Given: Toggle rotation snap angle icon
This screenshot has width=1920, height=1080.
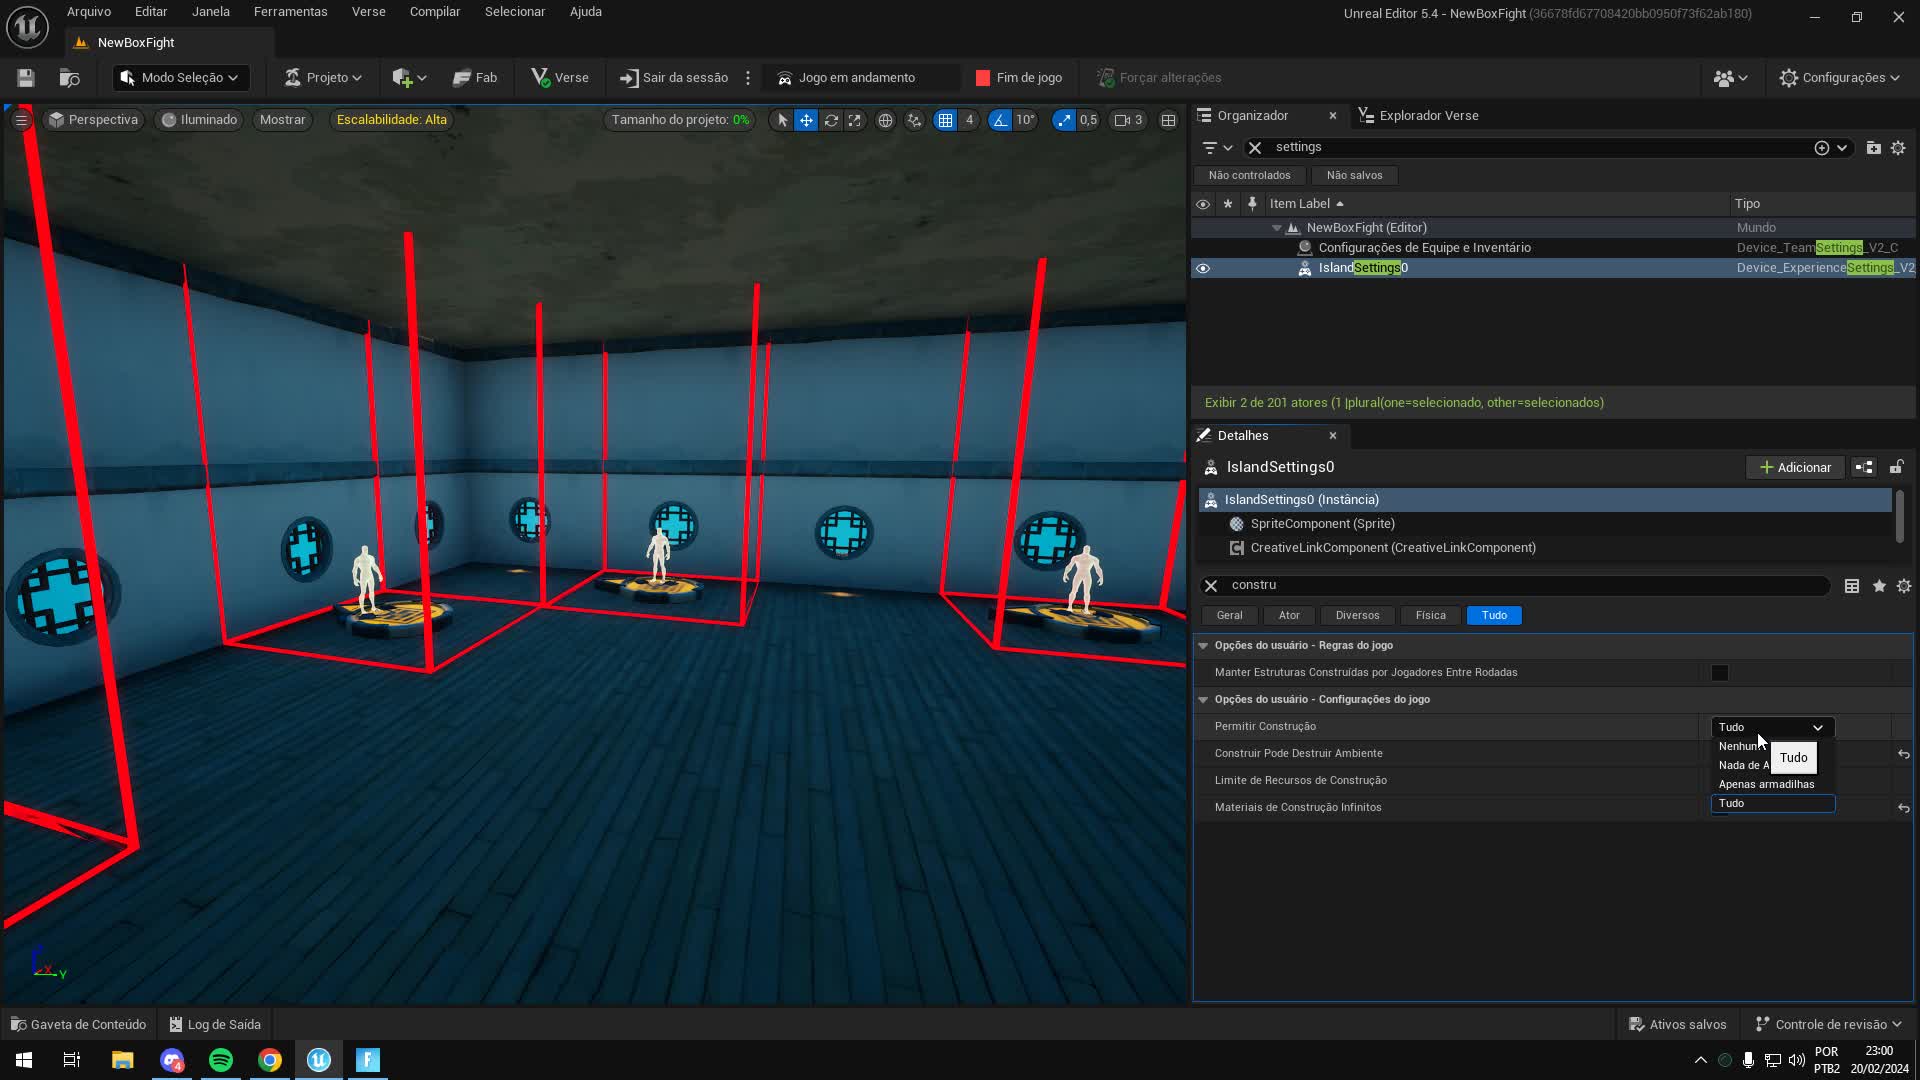Looking at the screenshot, I should (x=1000, y=120).
